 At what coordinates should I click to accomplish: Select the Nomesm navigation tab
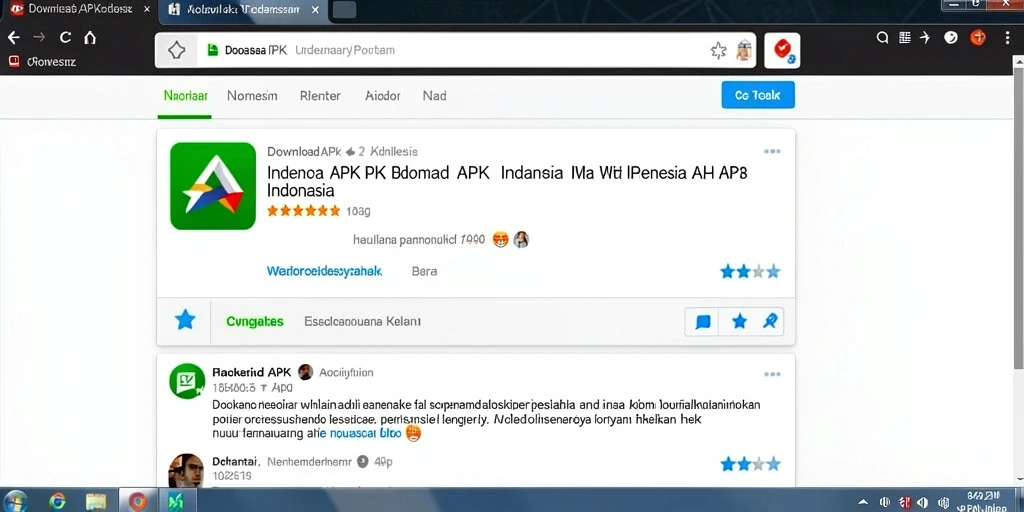coord(252,96)
